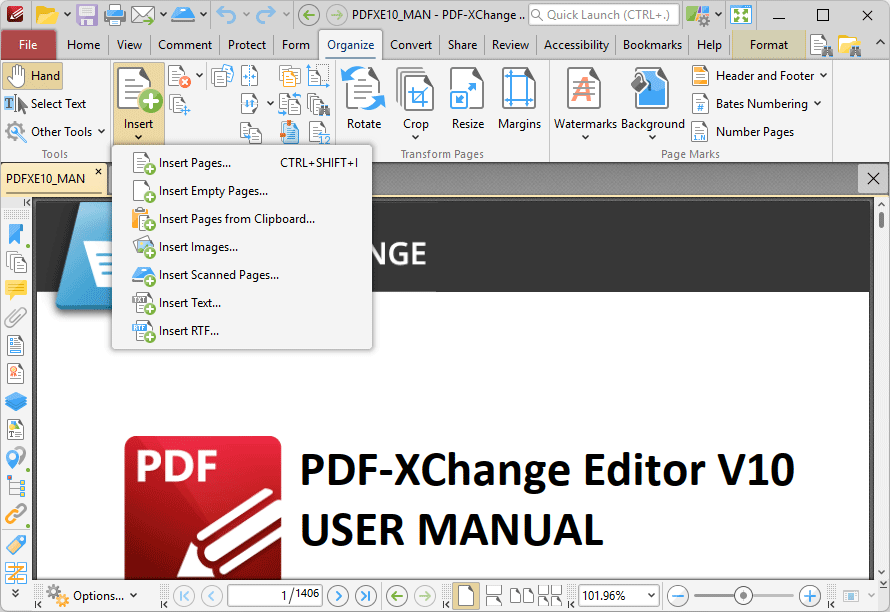Select the PDFXE10_MAN document tab
Viewport: 890px width, 612px height.
click(45, 179)
